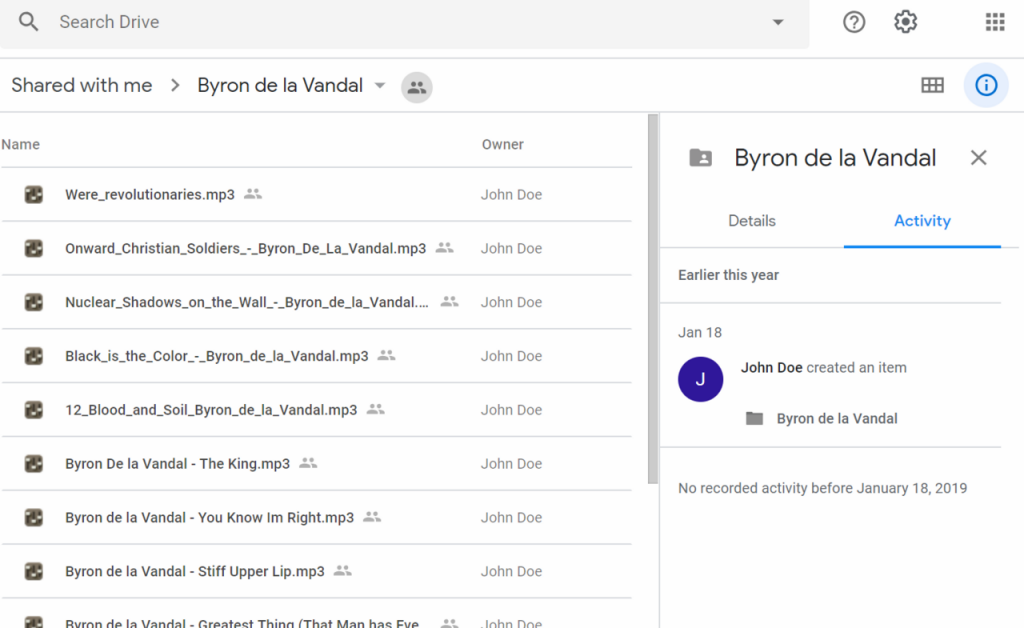This screenshot has height=628, width=1024.
Task: Click audio icon of Stiff Upper Lip.mp3
Action: pos(34,571)
